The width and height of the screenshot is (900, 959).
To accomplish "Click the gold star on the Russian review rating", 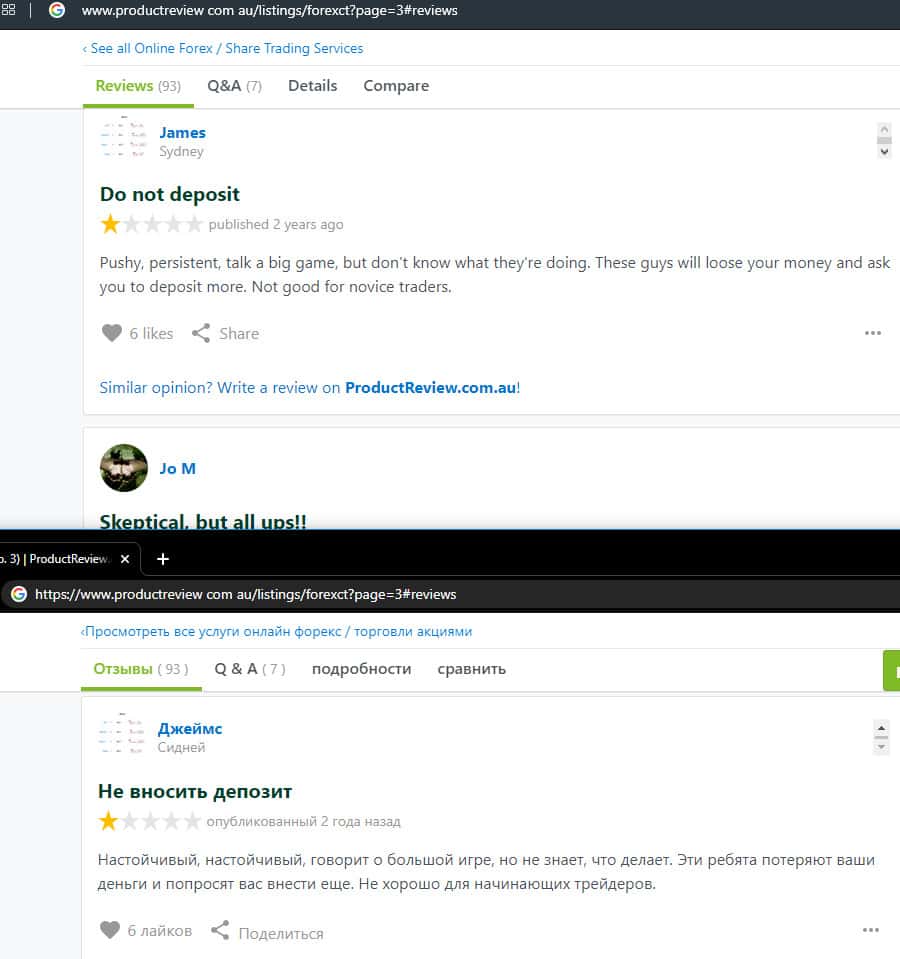I will (x=108, y=821).
